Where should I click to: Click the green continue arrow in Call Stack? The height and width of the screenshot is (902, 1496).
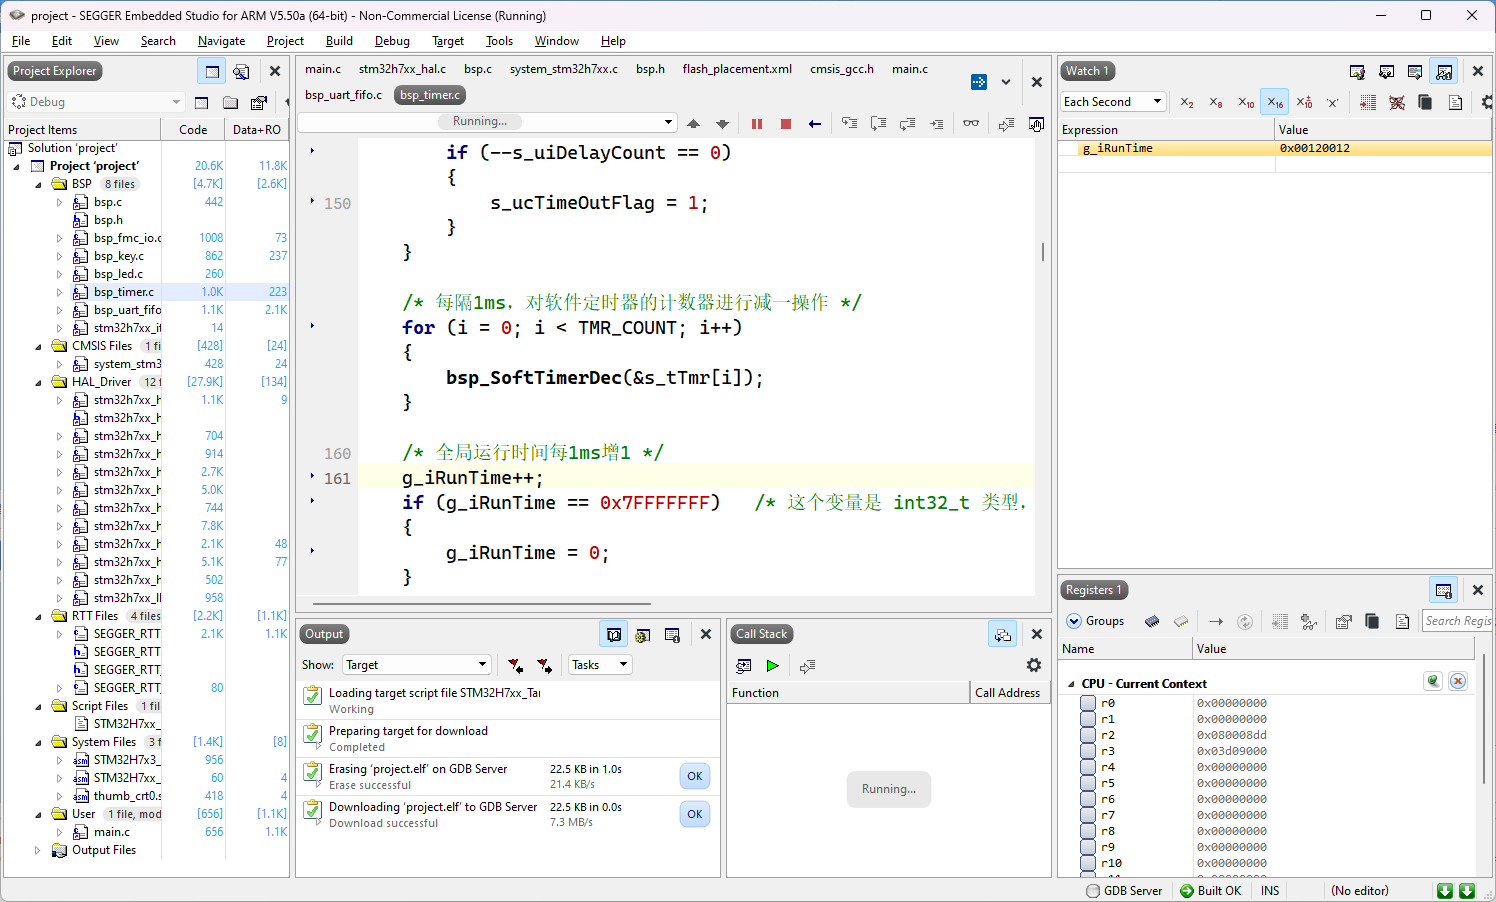pos(772,665)
